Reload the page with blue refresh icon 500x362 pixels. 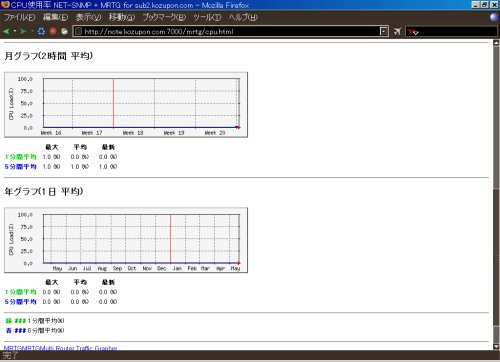tap(41, 31)
